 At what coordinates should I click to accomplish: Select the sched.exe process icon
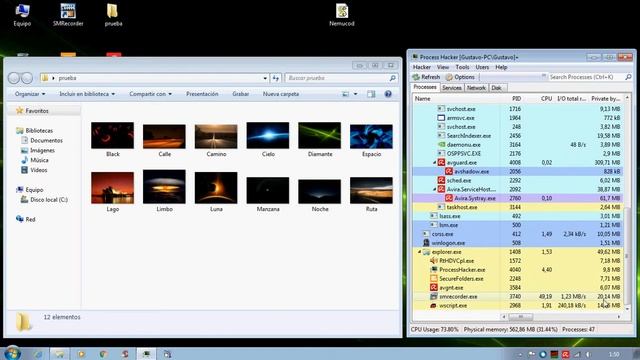click(441, 180)
